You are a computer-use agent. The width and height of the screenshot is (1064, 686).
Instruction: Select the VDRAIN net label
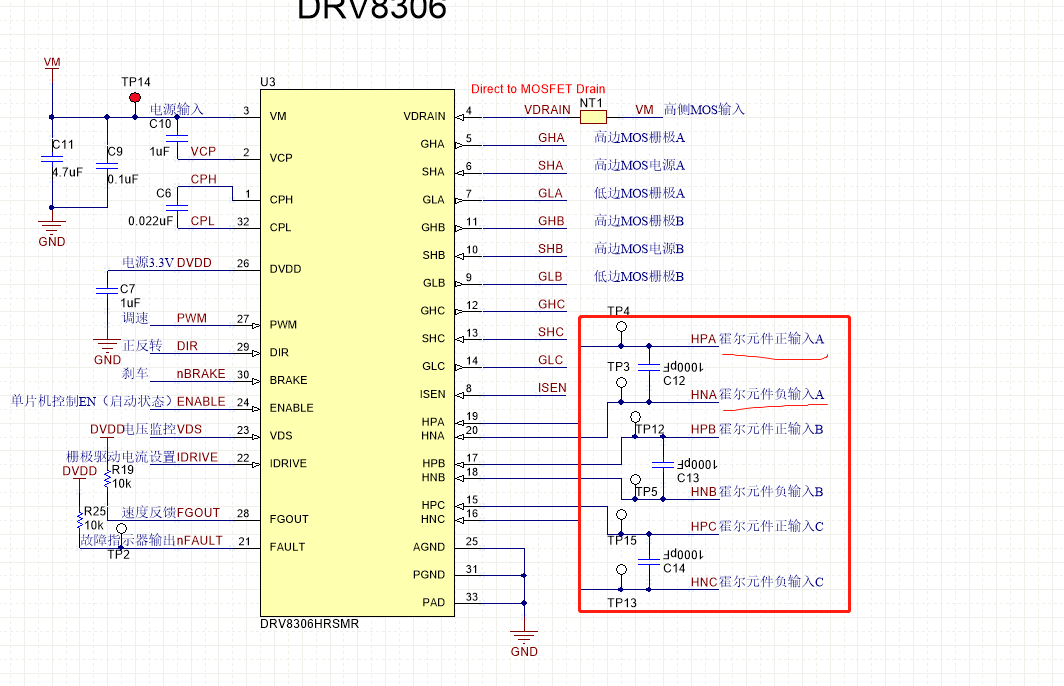(x=547, y=109)
